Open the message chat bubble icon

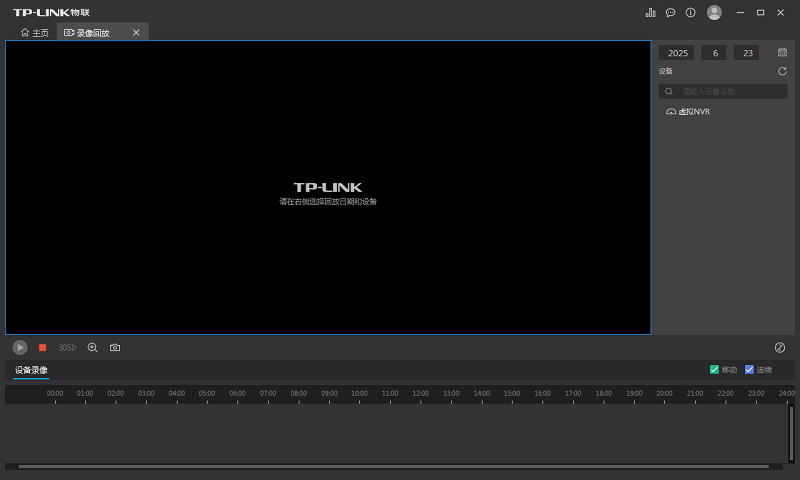(670, 13)
